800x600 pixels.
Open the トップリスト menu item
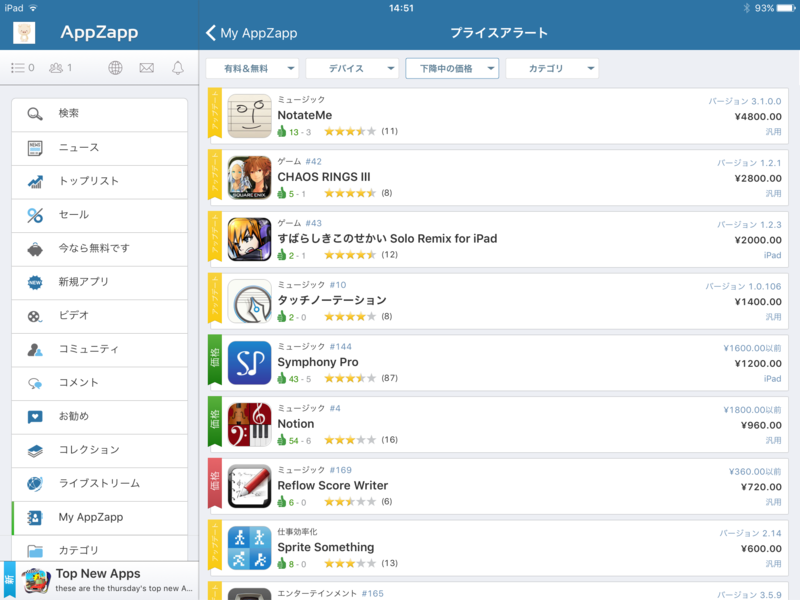point(99,182)
